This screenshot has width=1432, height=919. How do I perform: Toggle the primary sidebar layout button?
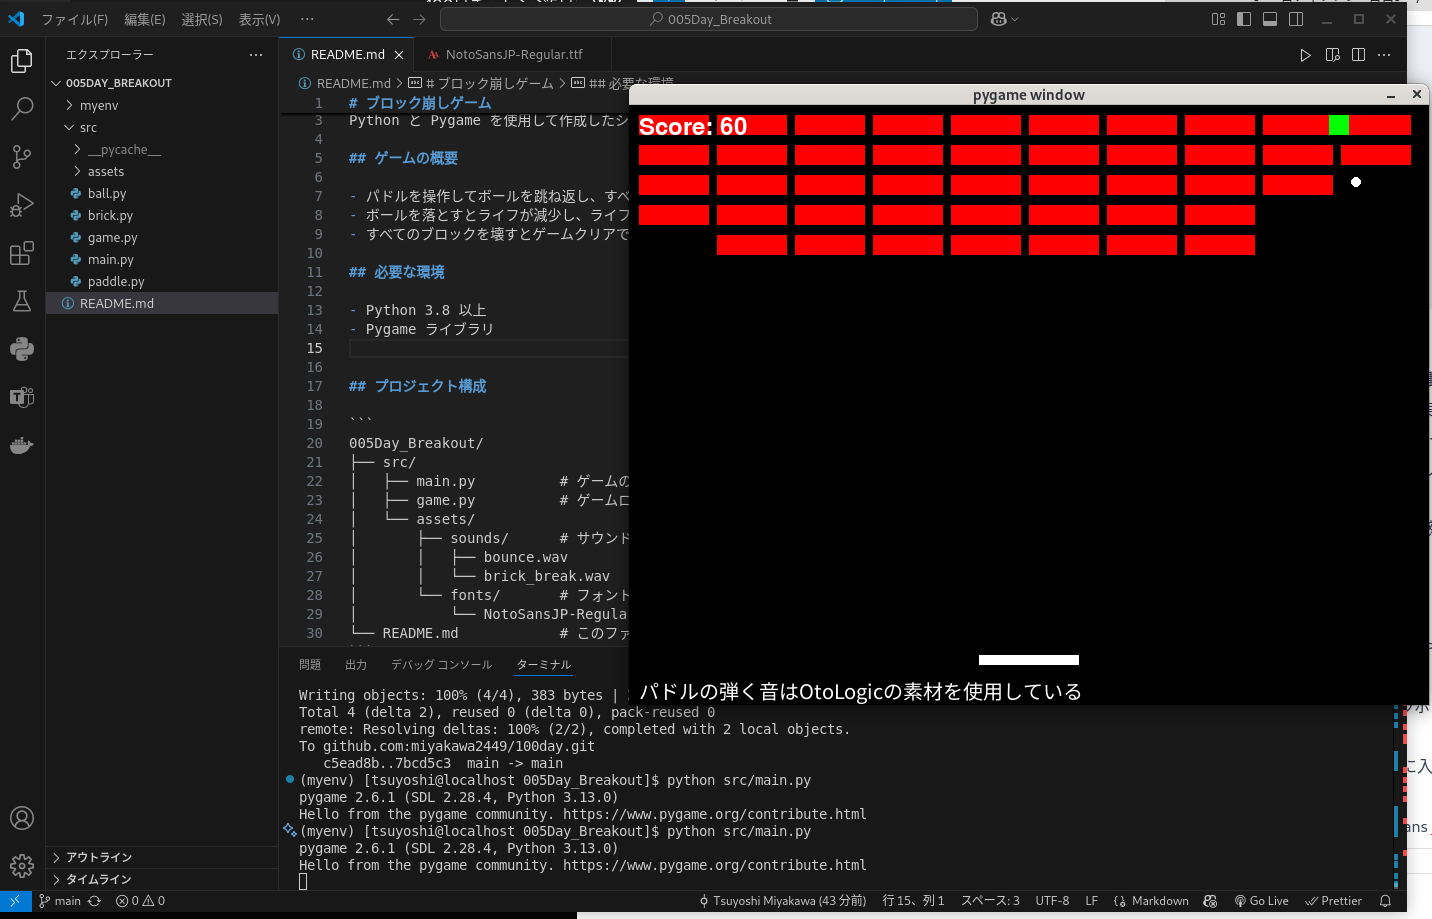point(1244,19)
